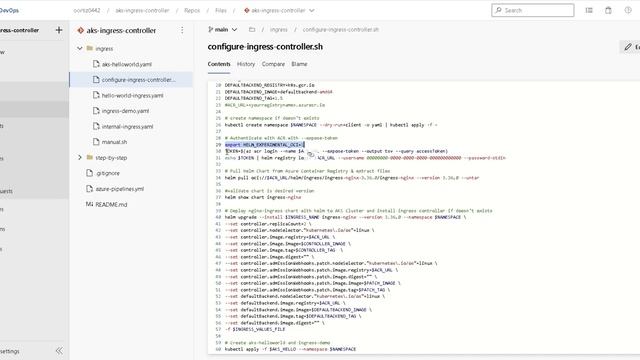The image size is (640, 360).
Task: Click configure-ingress-controller.sh in the path breadcrumb
Action: 340,29
